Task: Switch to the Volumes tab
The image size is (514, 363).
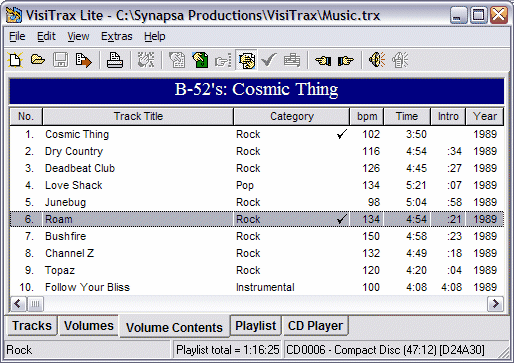Action: [89, 326]
